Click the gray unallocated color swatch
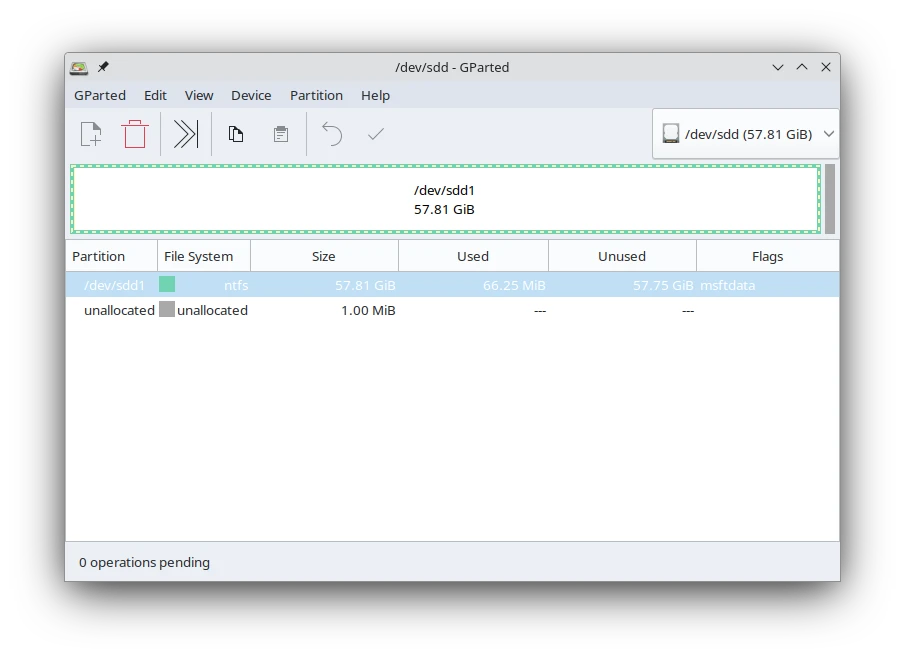 167,310
